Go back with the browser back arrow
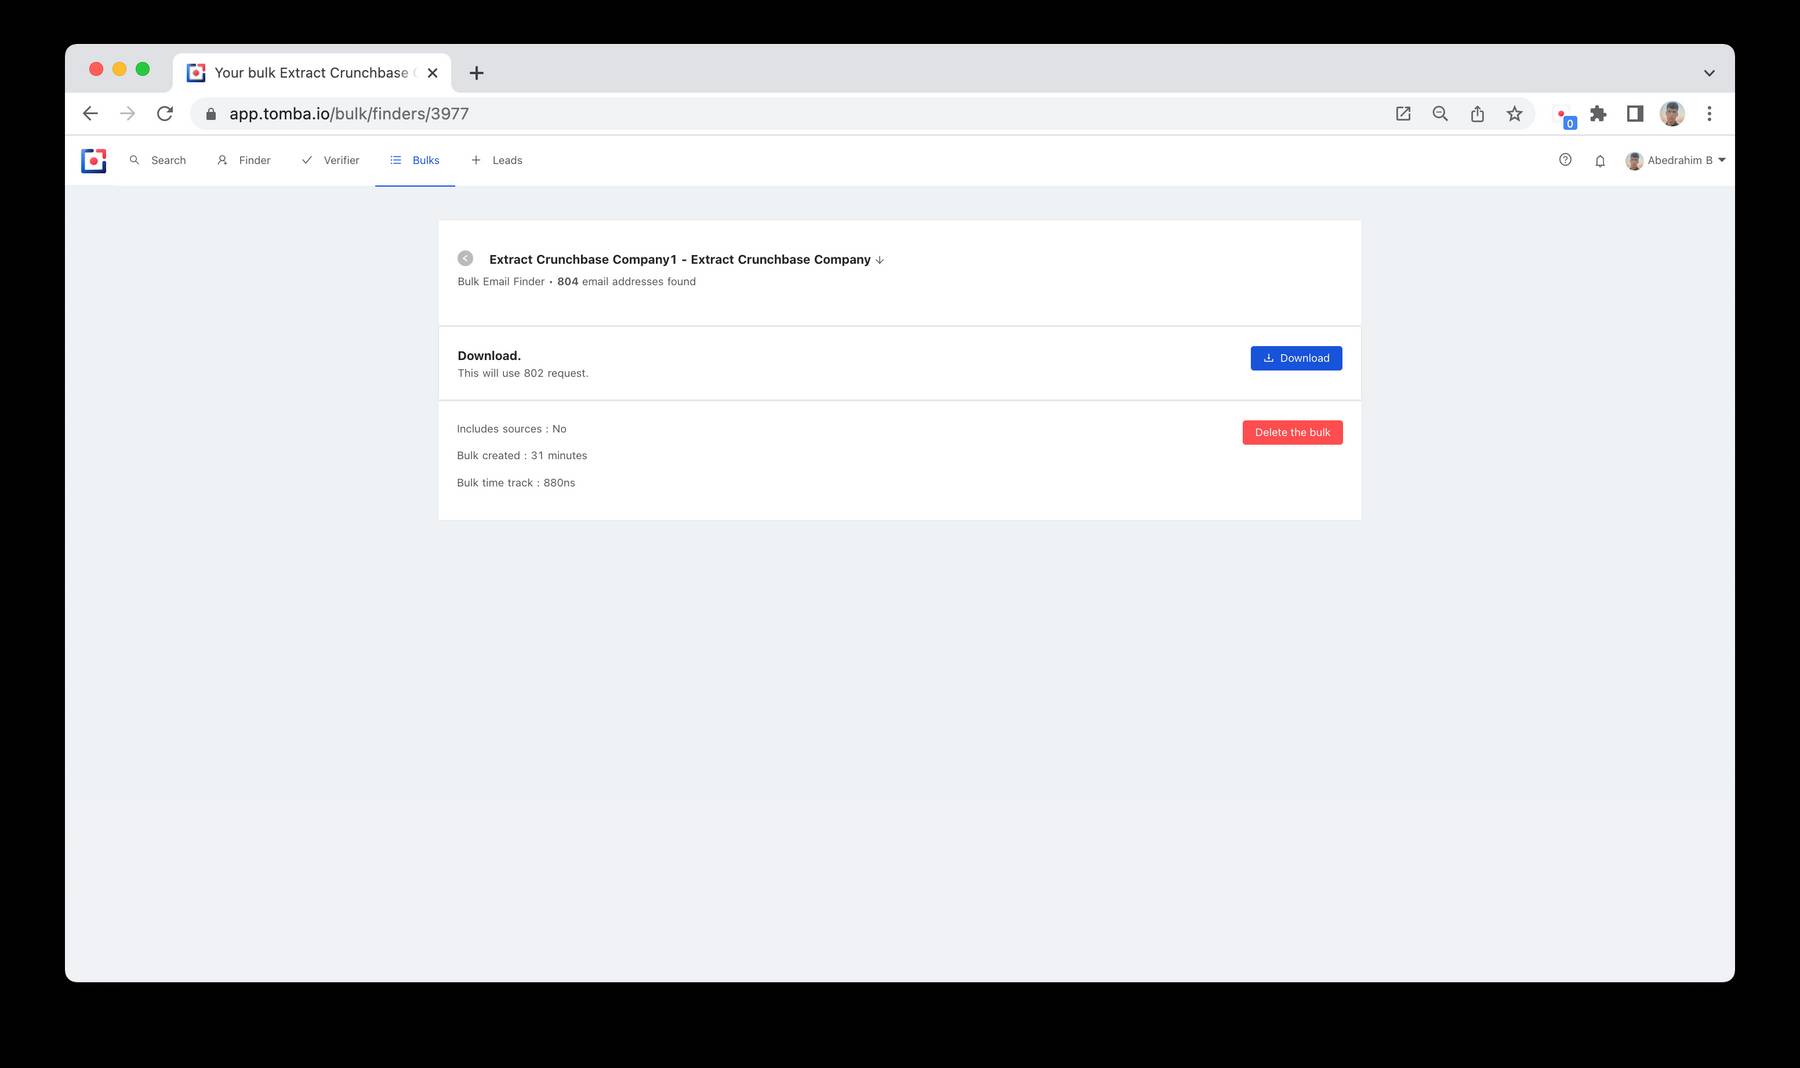1800x1068 pixels. (90, 114)
